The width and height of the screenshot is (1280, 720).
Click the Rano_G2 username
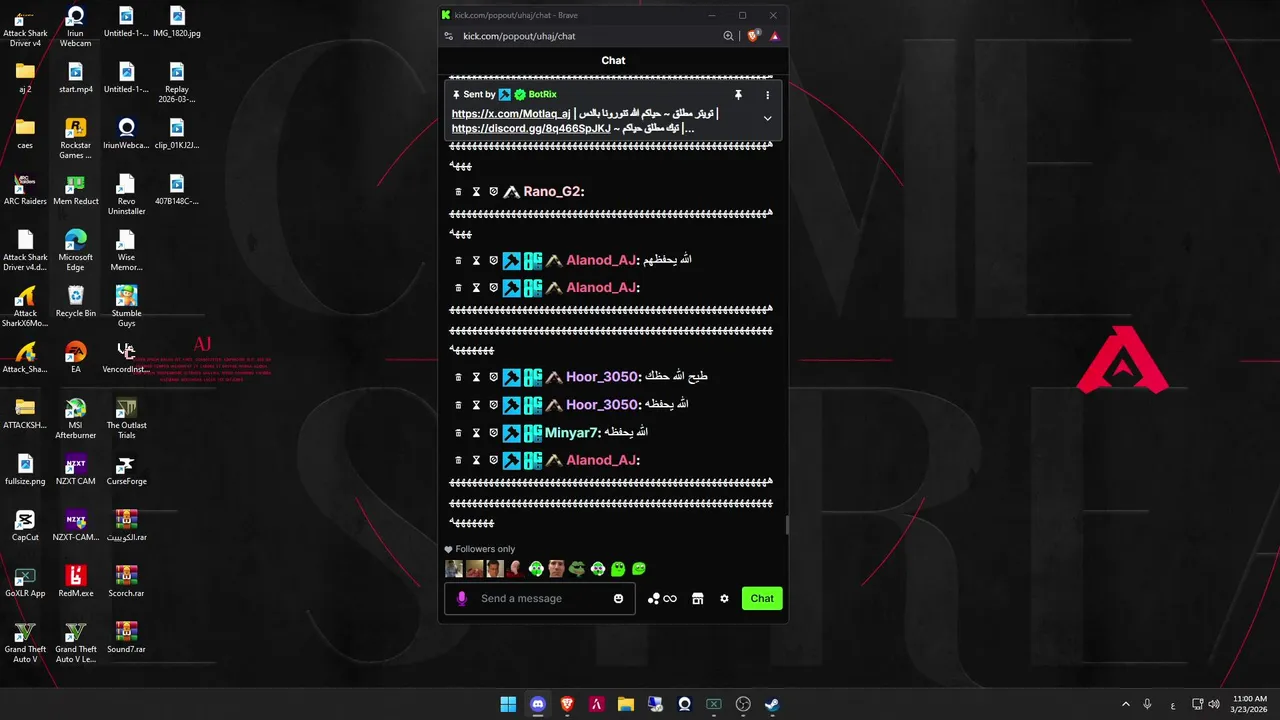tap(552, 191)
